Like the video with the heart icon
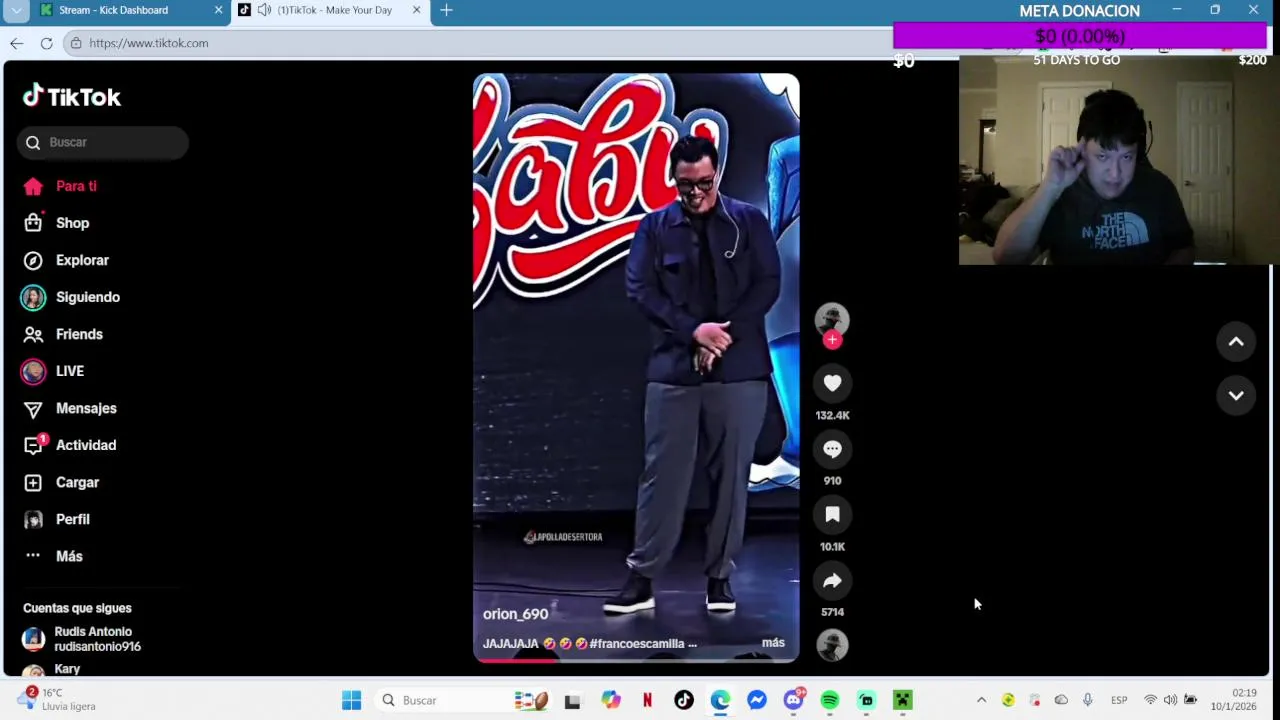 pos(832,383)
